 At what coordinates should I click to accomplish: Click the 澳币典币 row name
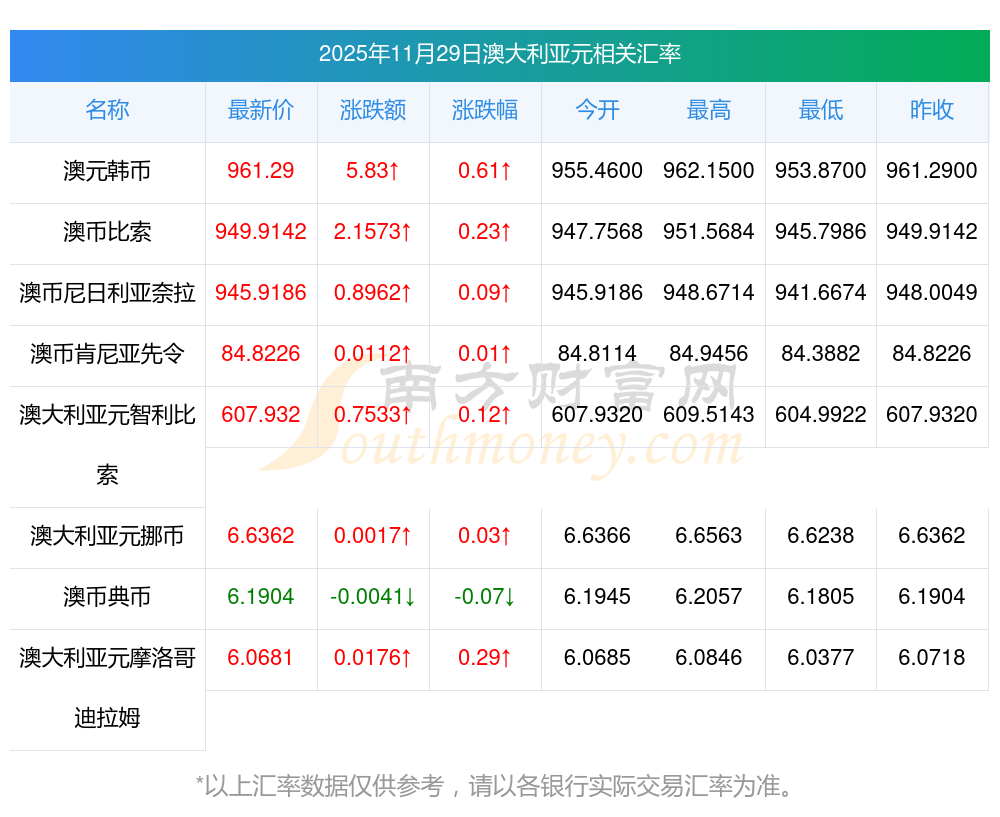coord(107,597)
